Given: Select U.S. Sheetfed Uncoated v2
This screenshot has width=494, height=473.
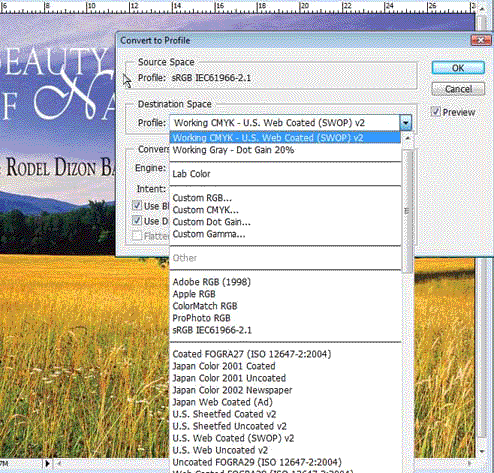Looking at the screenshot, I should [285, 426].
